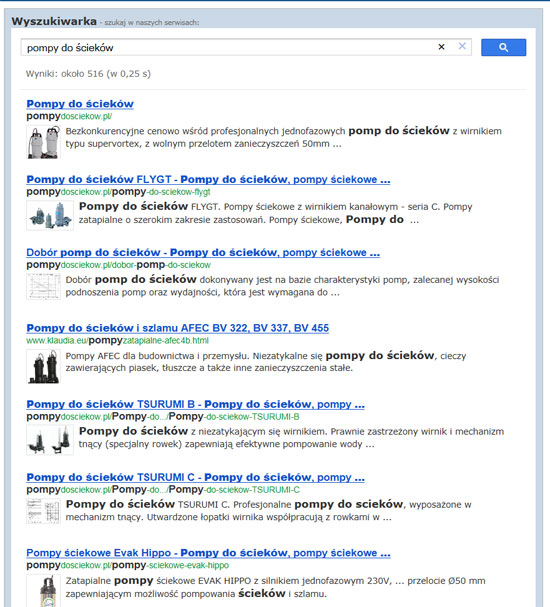The width and height of the screenshot is (550, 607).
Task: Click the Evak Hippo pump thumbnail
Action: (x=43, y=591)
